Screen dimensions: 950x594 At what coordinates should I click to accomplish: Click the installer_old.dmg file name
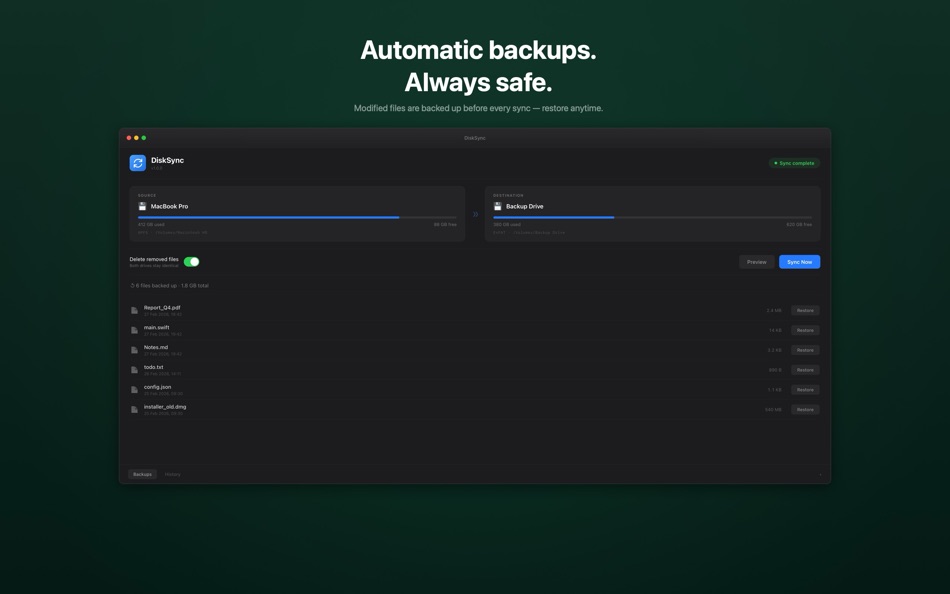point(165,407)
